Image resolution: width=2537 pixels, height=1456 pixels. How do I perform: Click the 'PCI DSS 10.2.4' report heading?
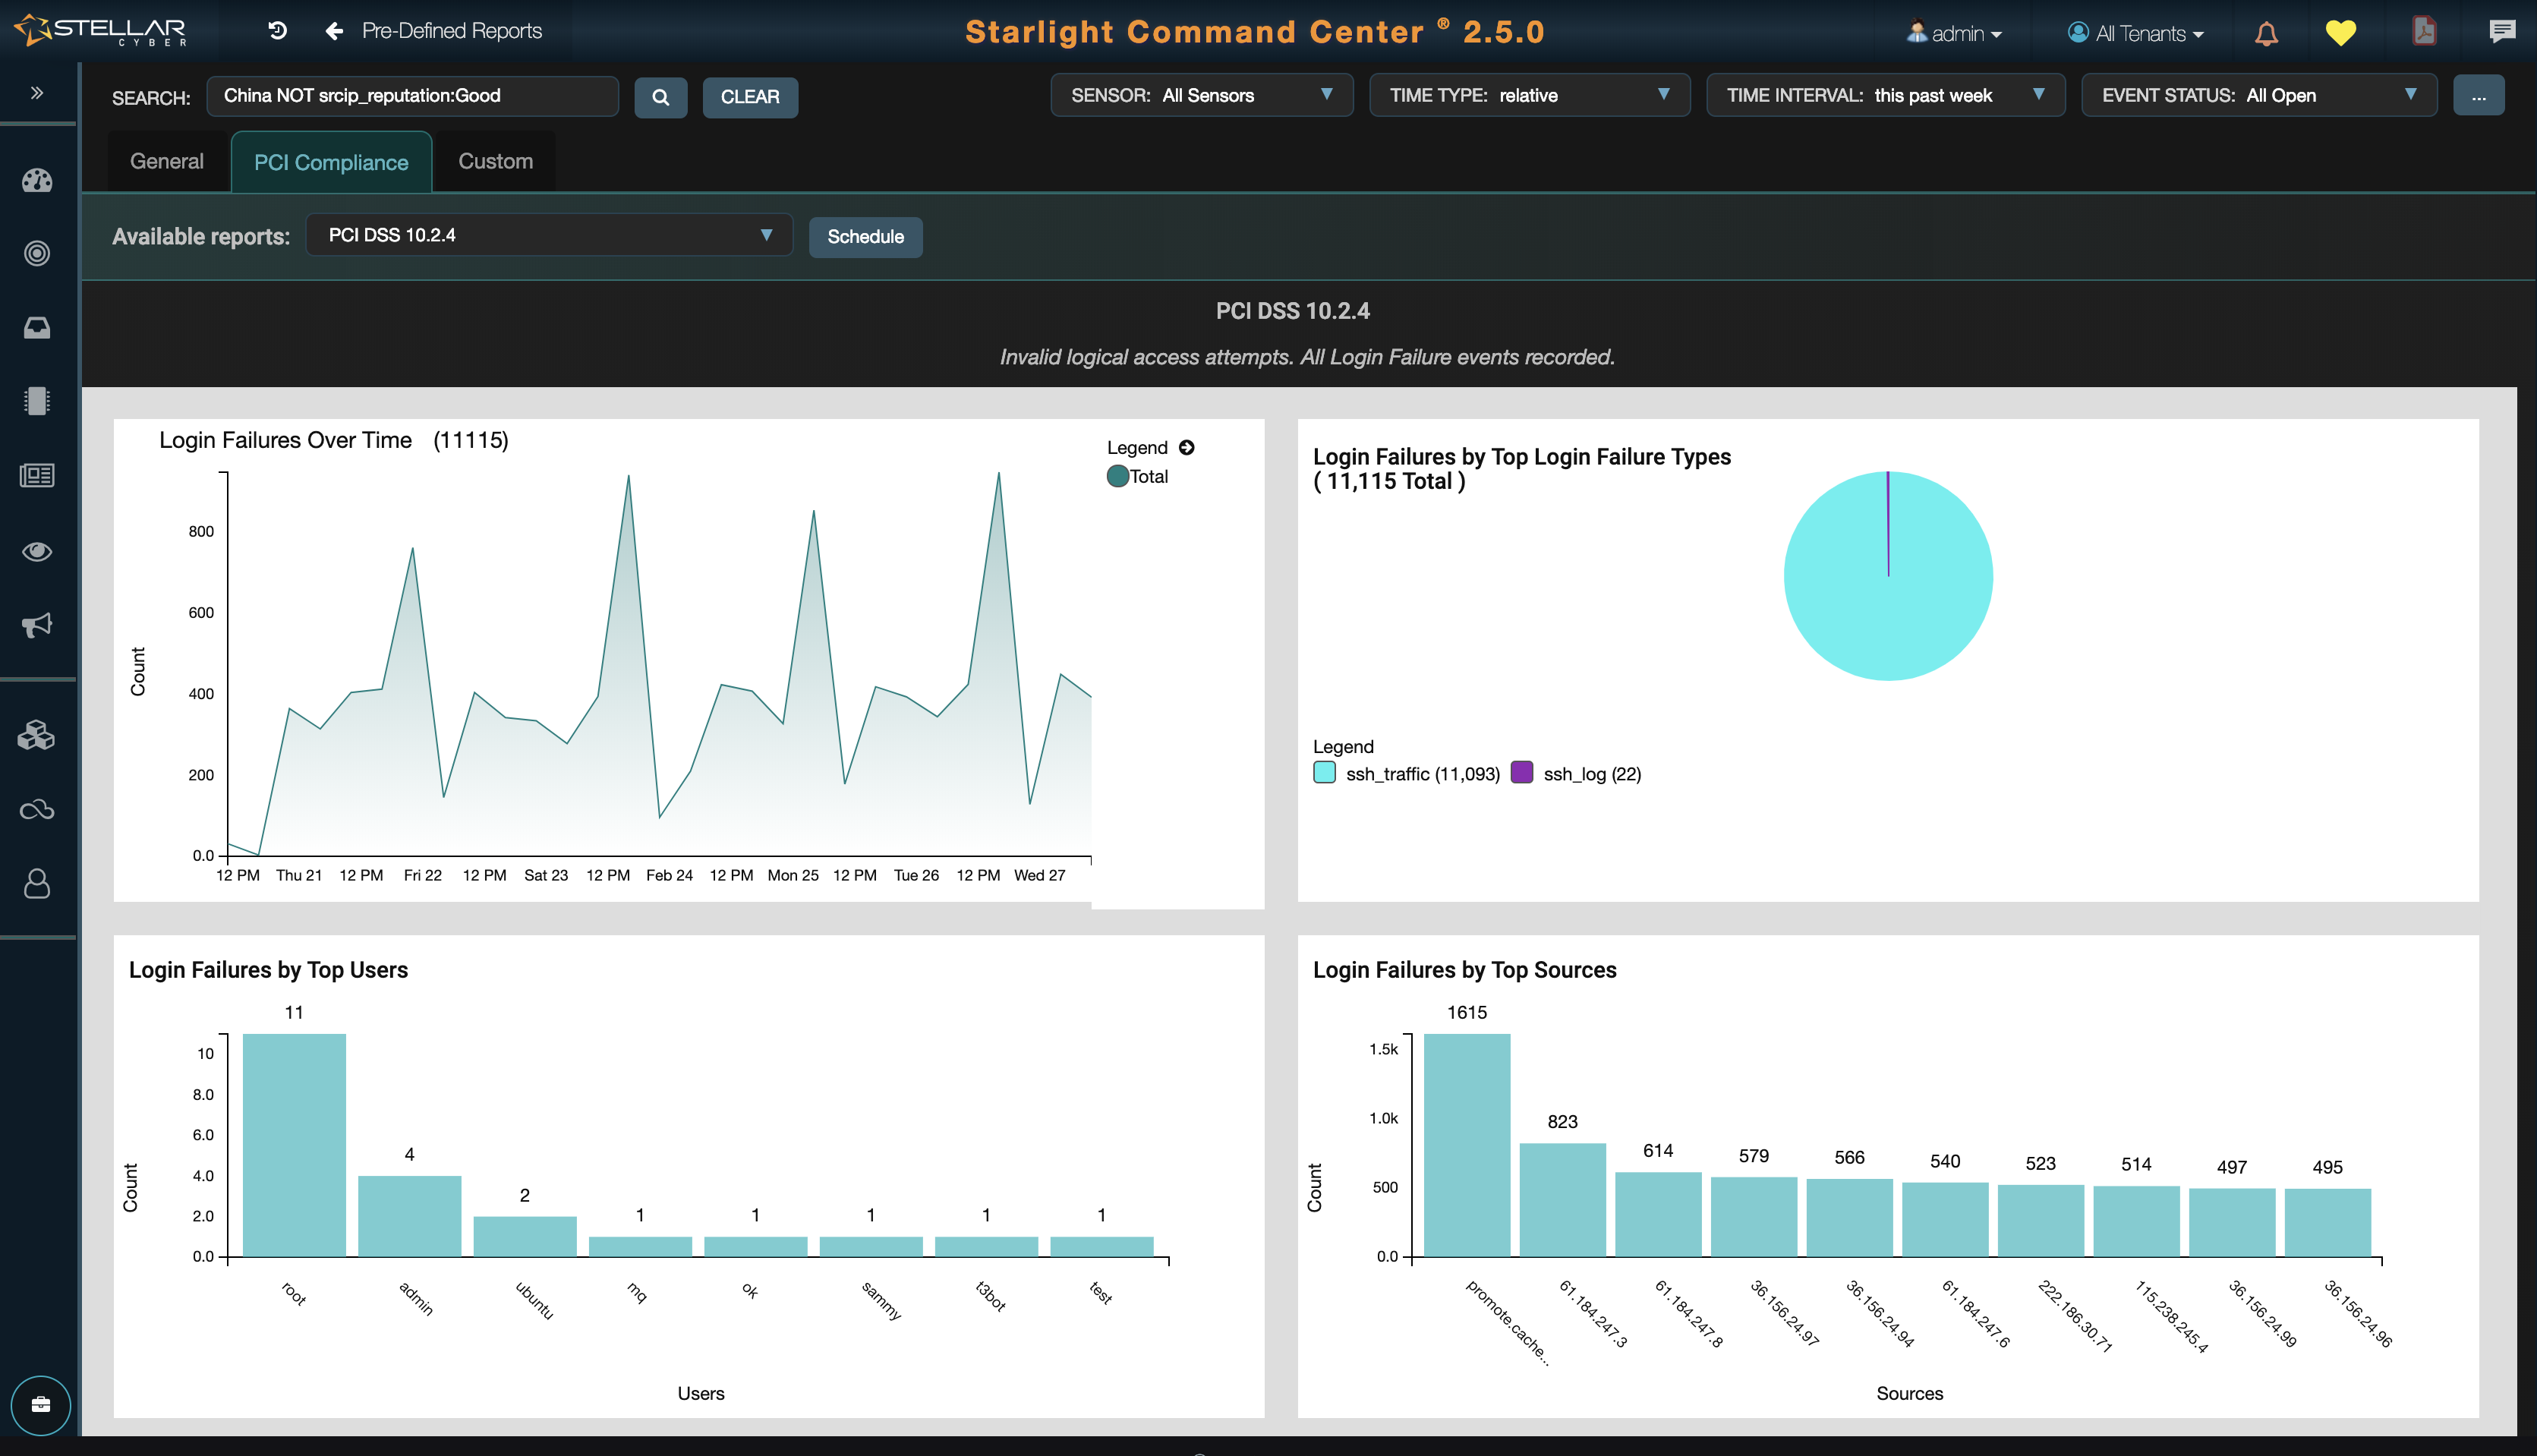pyautogui.click(x=1292, y=311)
